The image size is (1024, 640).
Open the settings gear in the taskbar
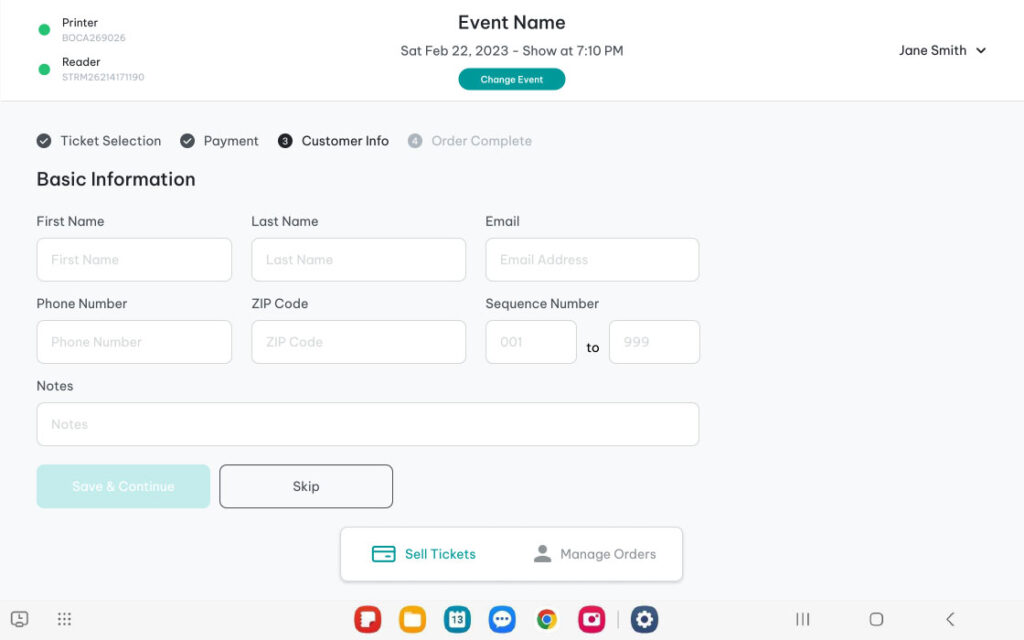click(644, 620)
